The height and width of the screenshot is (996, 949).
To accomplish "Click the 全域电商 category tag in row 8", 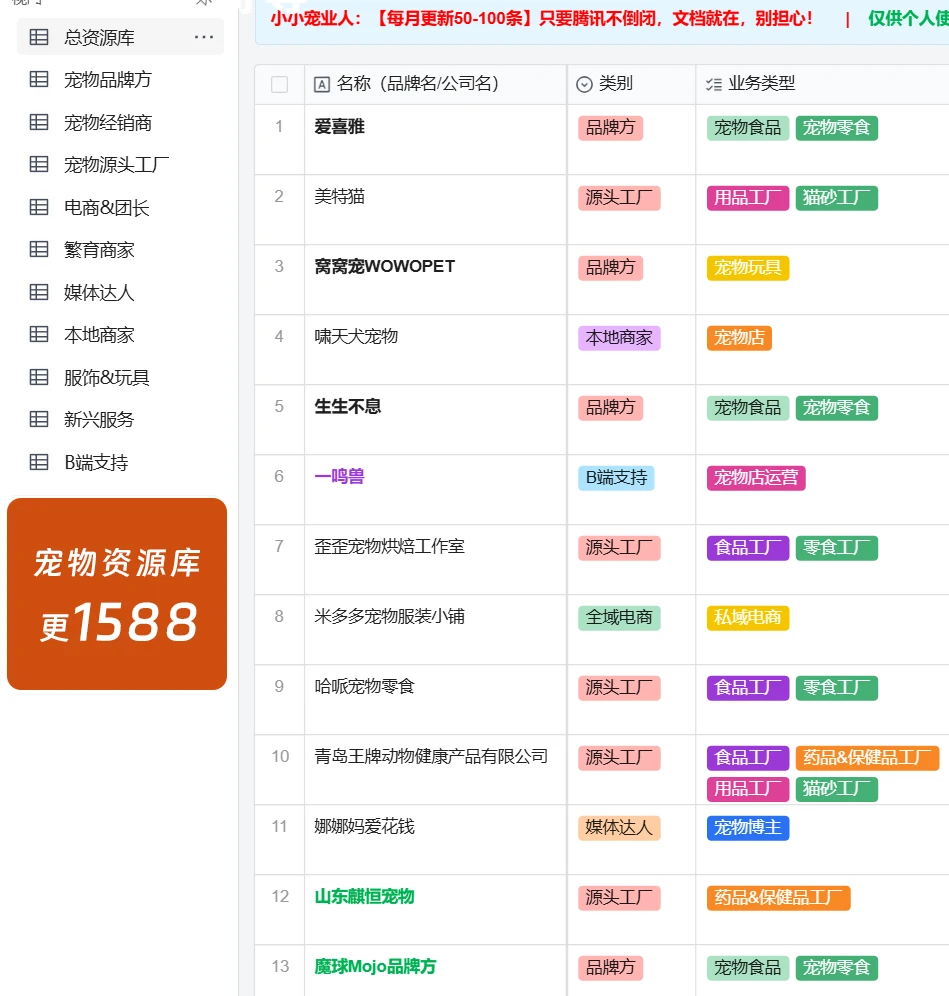I will point(619,617).
